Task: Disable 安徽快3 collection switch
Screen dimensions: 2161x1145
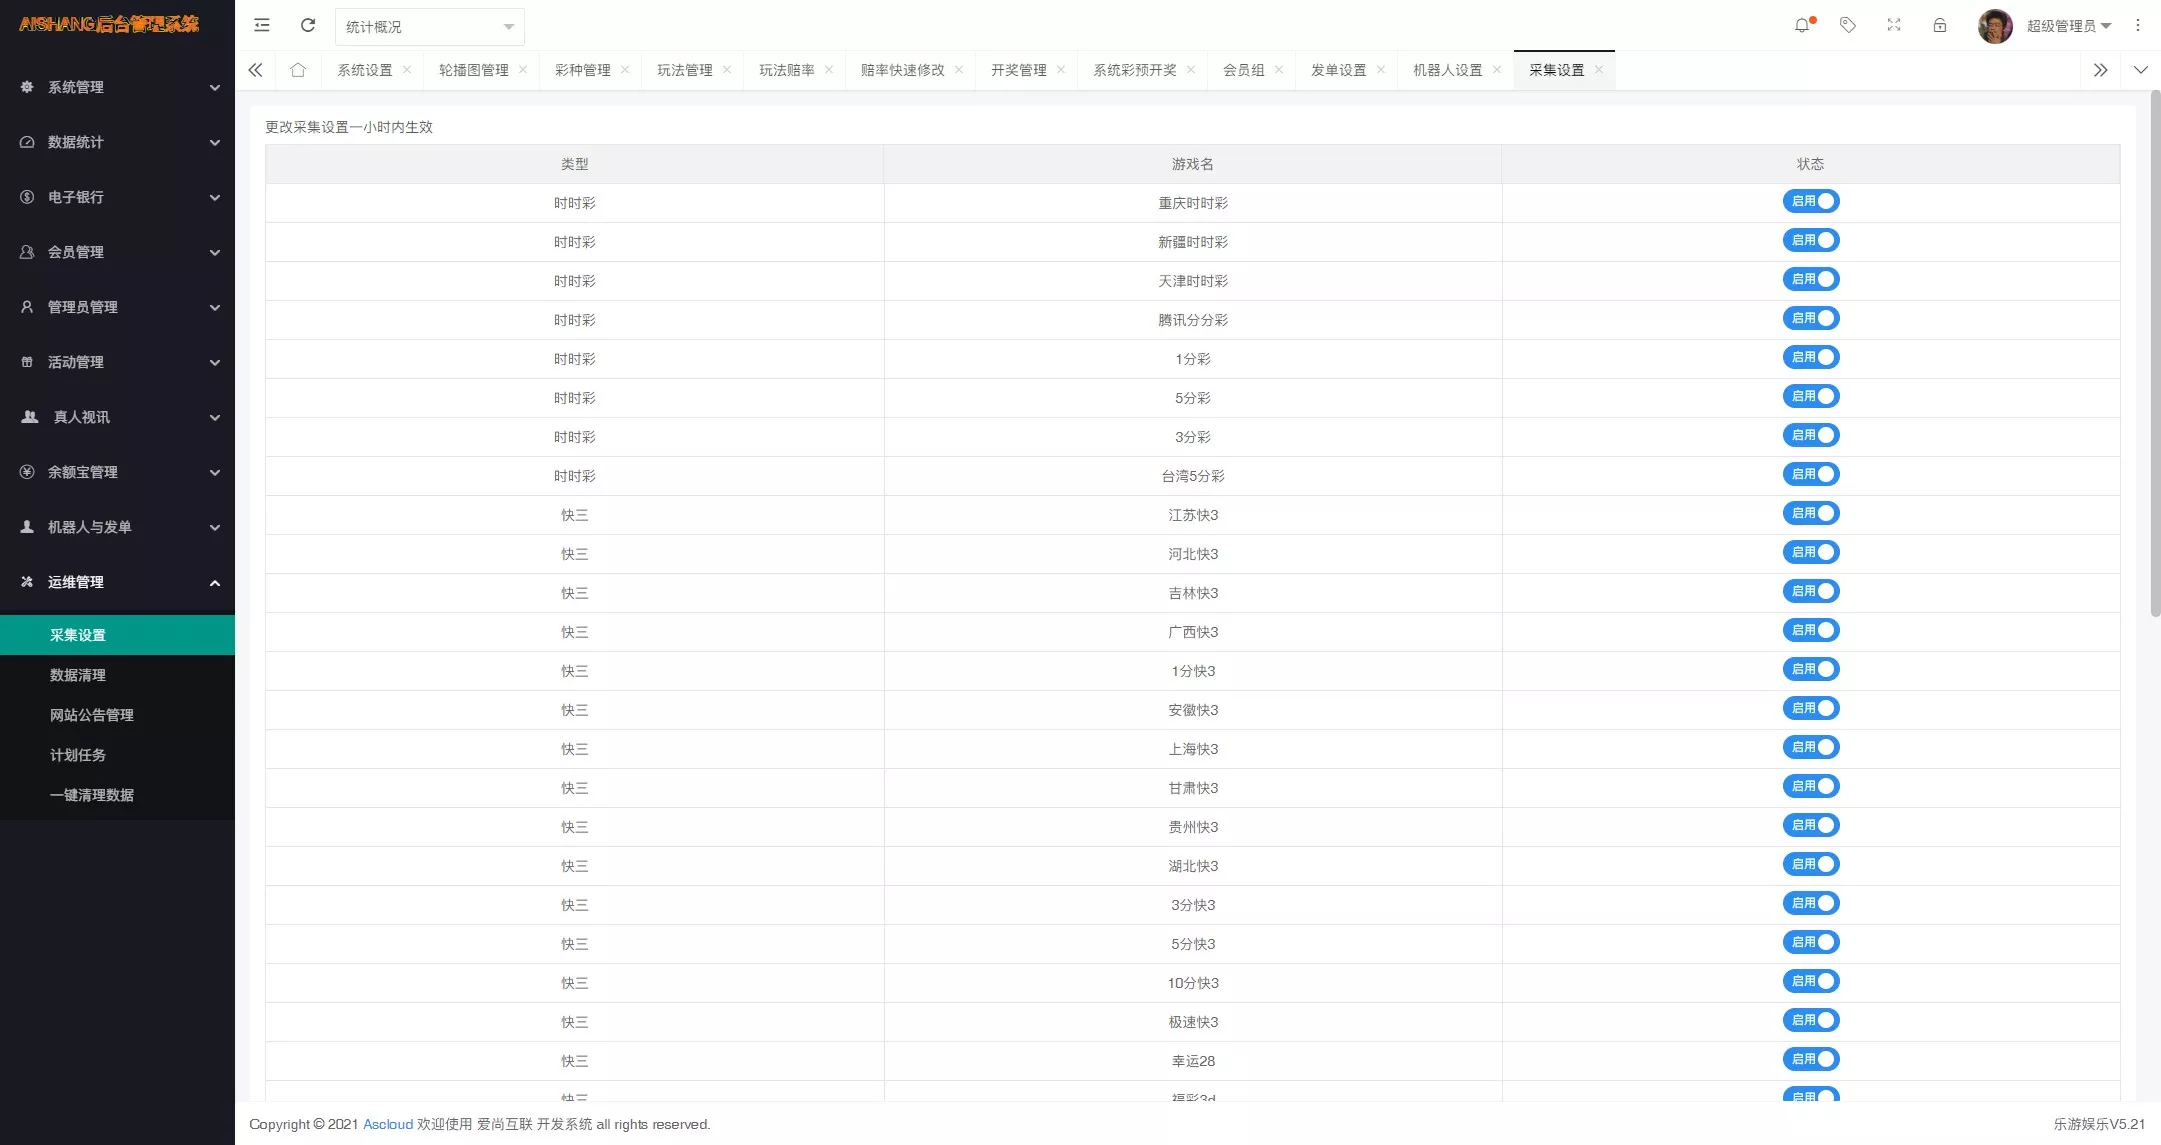Action: [1811, 709]
